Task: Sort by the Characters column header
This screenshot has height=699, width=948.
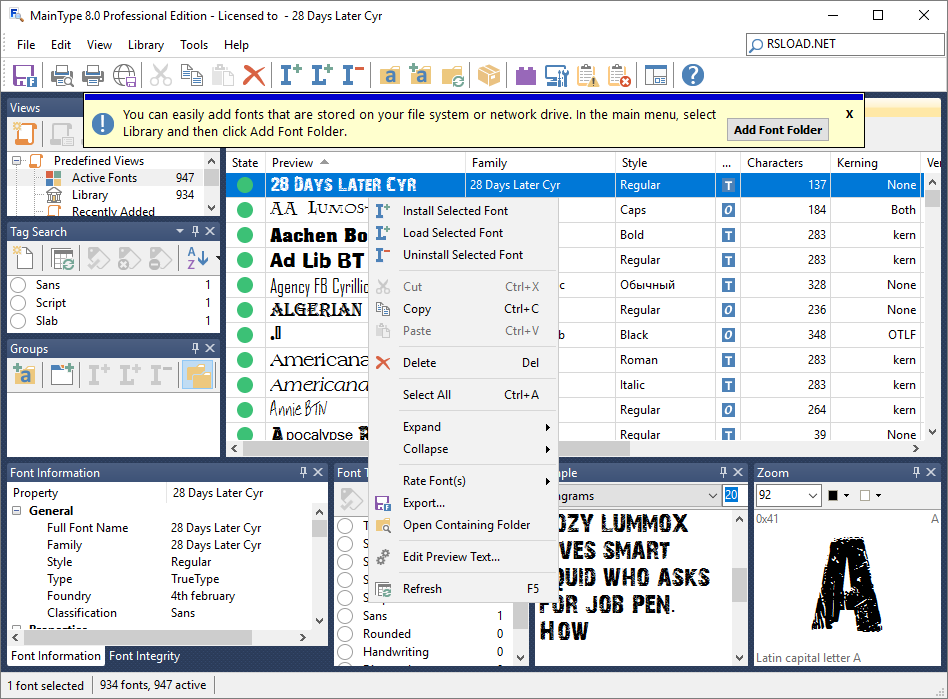Action: (x=785, y=163)
